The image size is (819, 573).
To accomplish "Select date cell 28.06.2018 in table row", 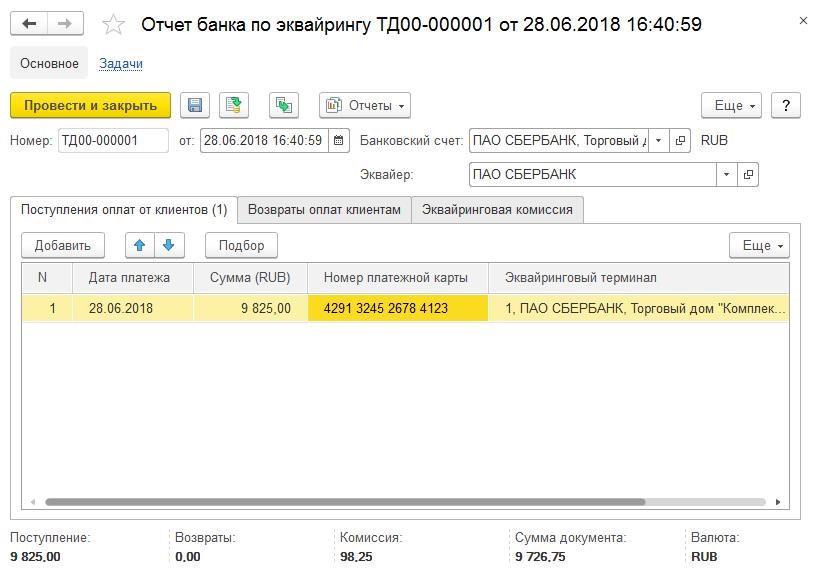I will tap(133, 308).
